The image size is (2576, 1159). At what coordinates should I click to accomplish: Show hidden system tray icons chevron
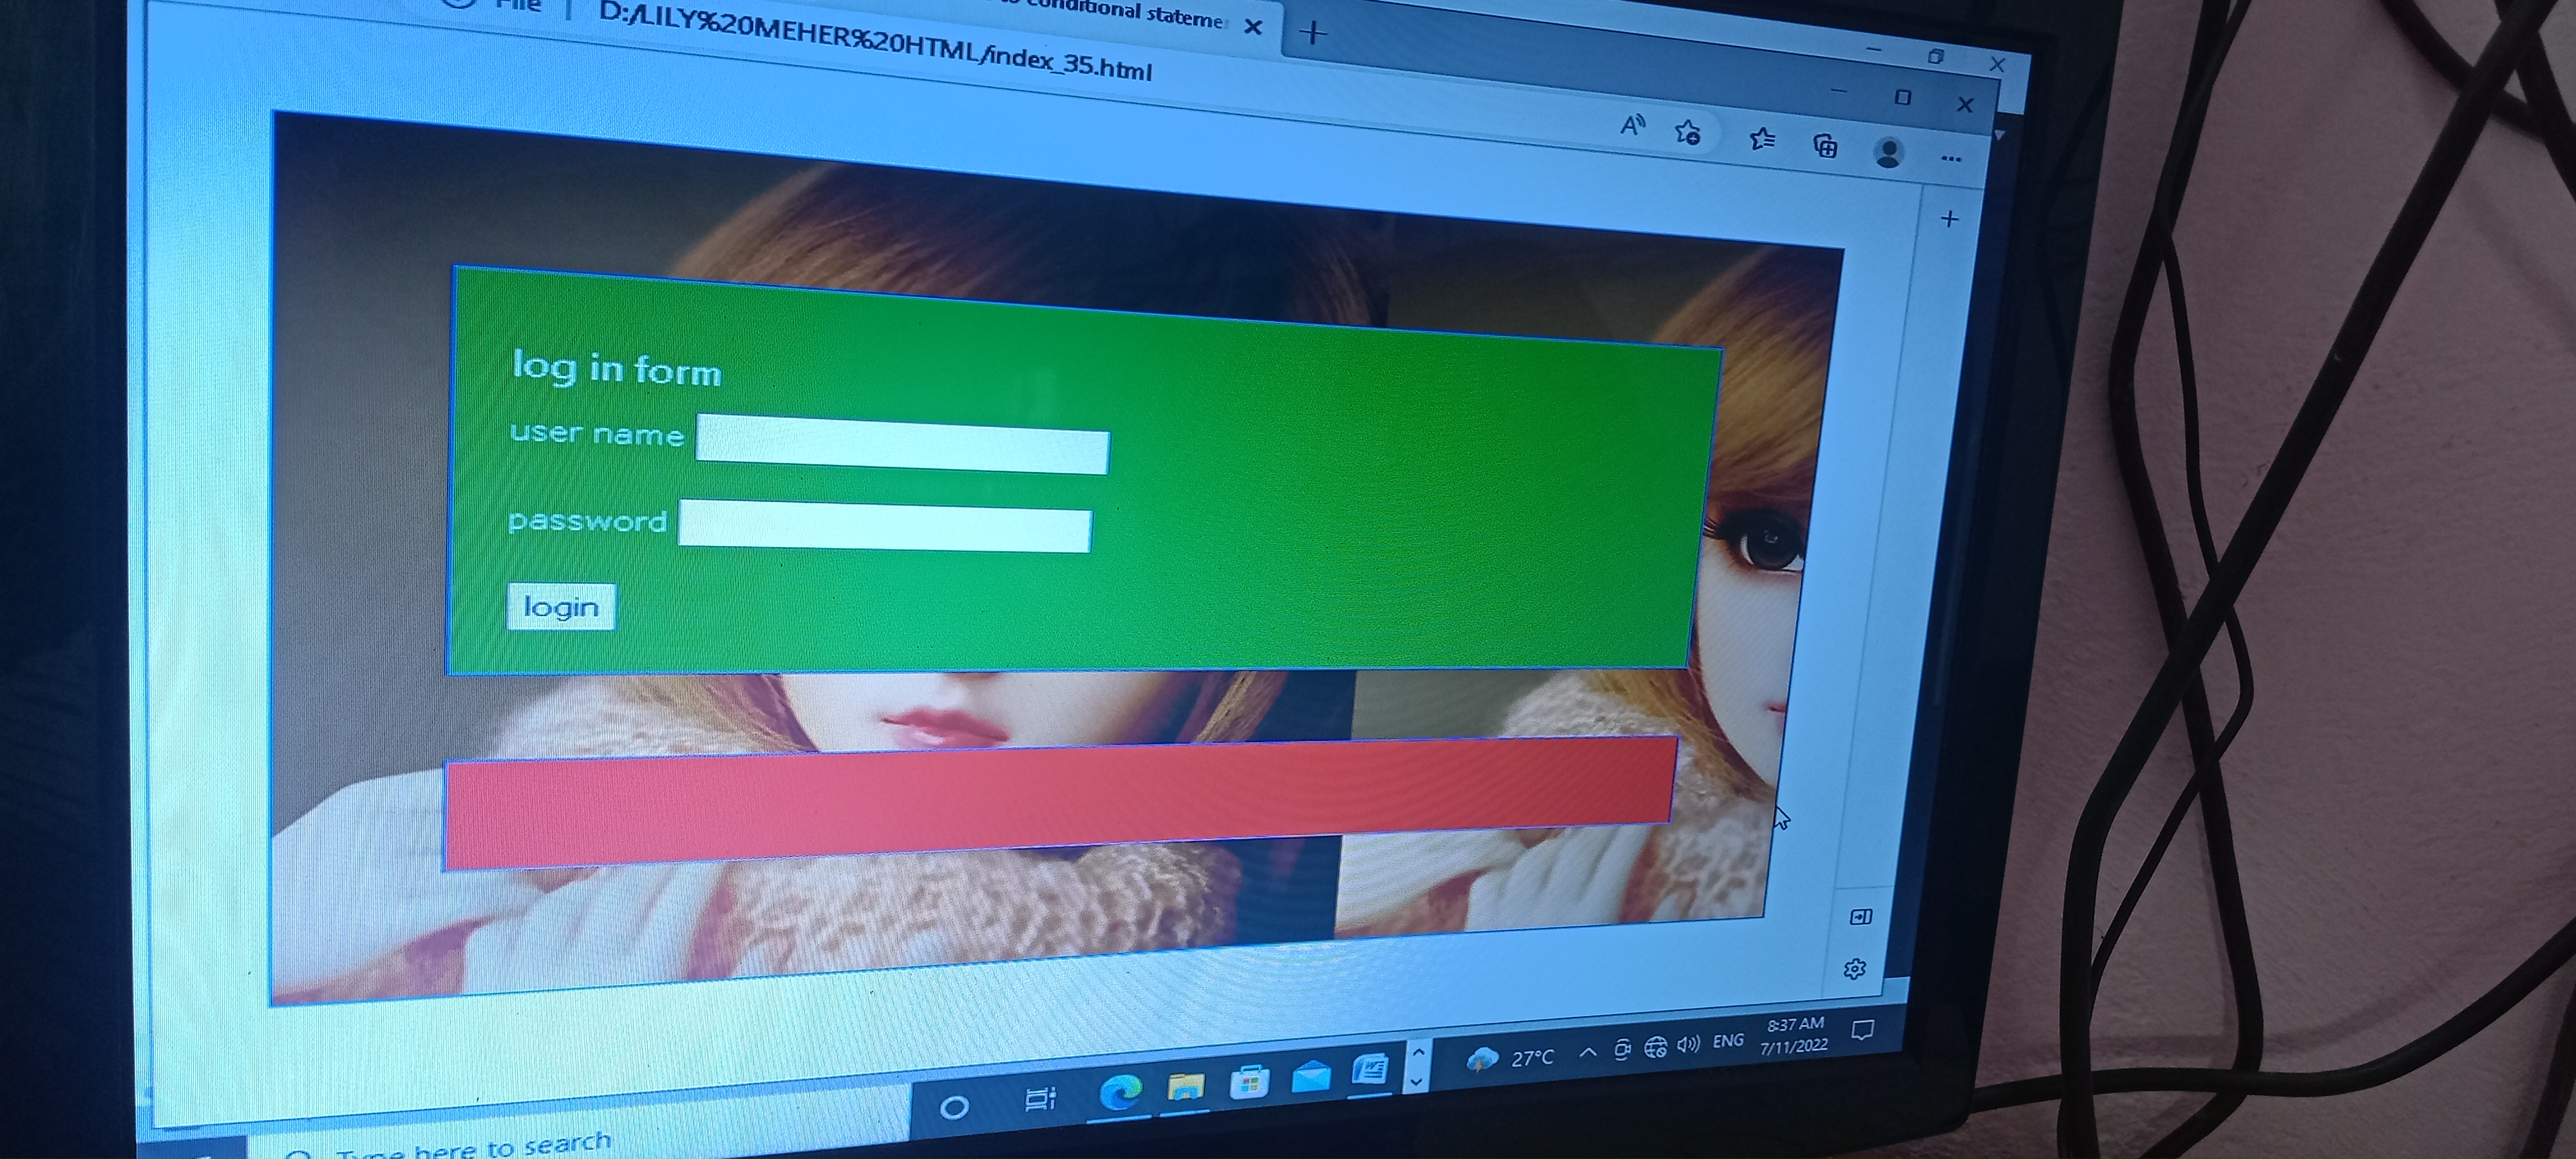[1587, 1052]
